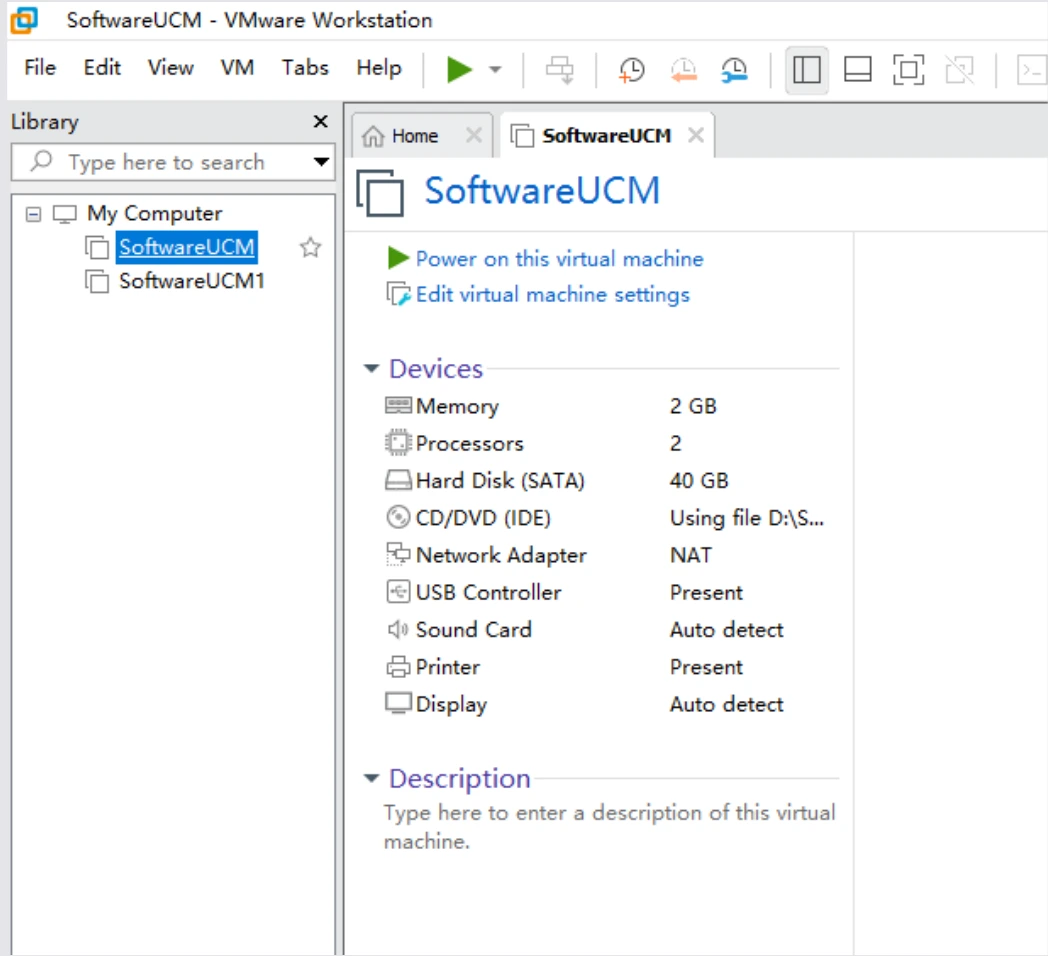The height and width of the screenshot is (956, 1048).
Task: Mark SoftwareUCM as favorite with star
Action: point(310,247)
